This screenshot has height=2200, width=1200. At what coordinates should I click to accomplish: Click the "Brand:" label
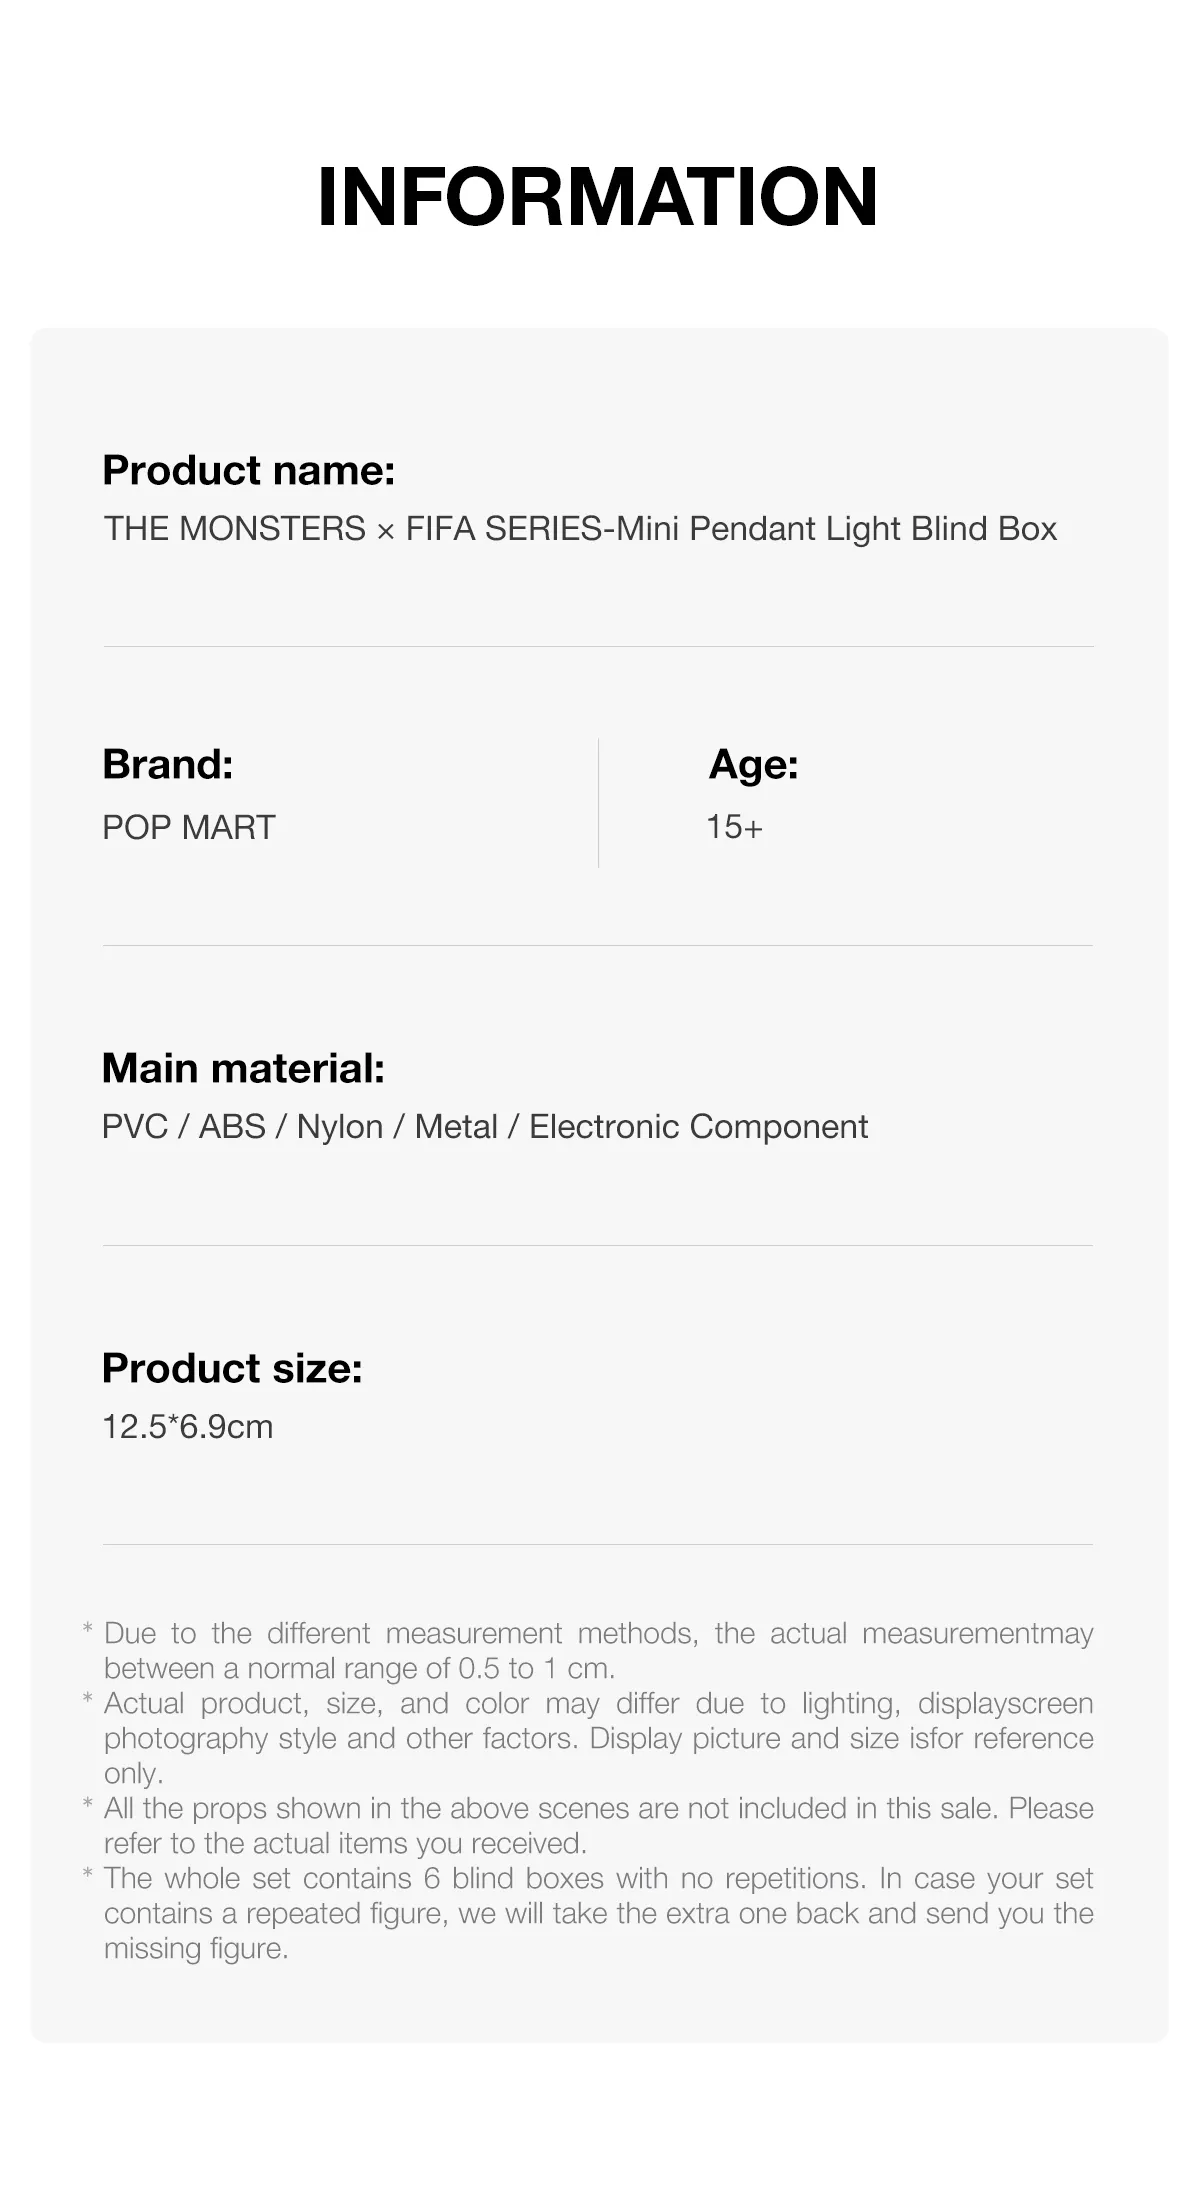pyautogui.click(x=168, y=764)
